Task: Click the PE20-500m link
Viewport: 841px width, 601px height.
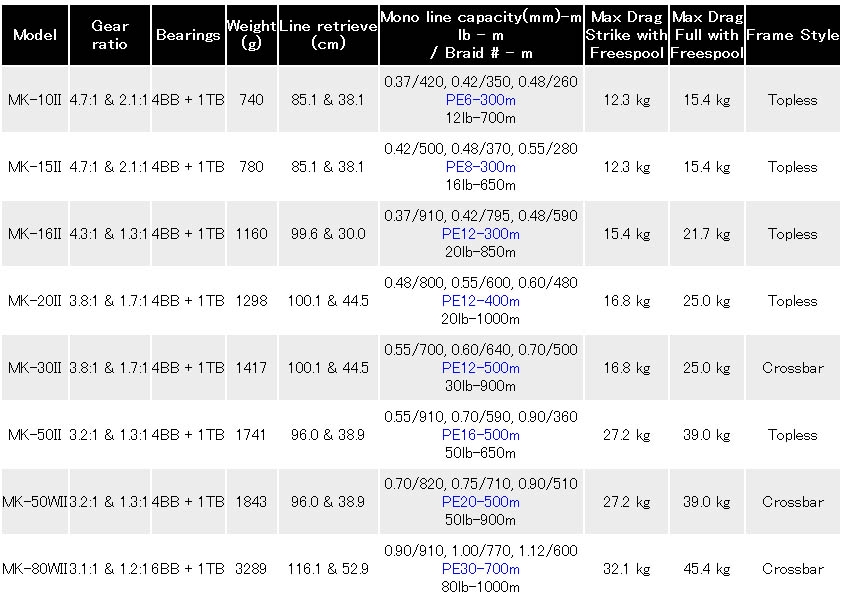Action: pos(481,502)
